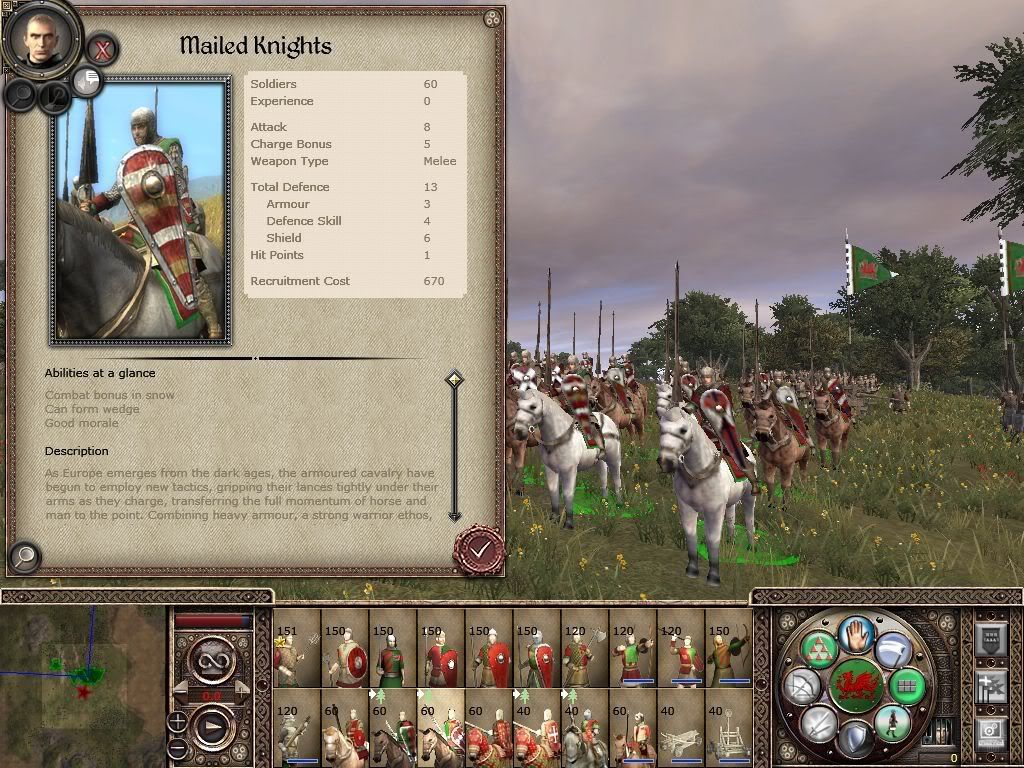This screenshot has height=768, width=1024.
Task: Click the halt hand button
Action: pos(856,634)
